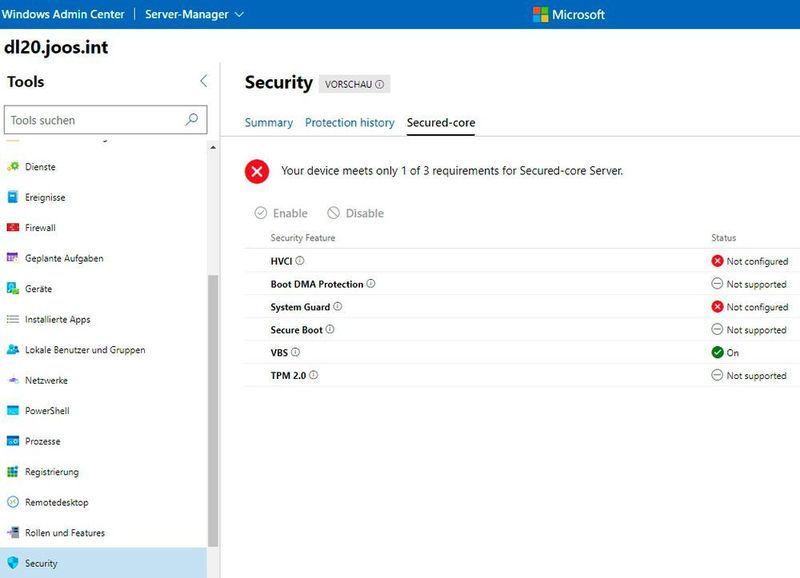The image size is (800, 578).
Task: Select the Boot DMA Protection row
Action: point(522,284)
